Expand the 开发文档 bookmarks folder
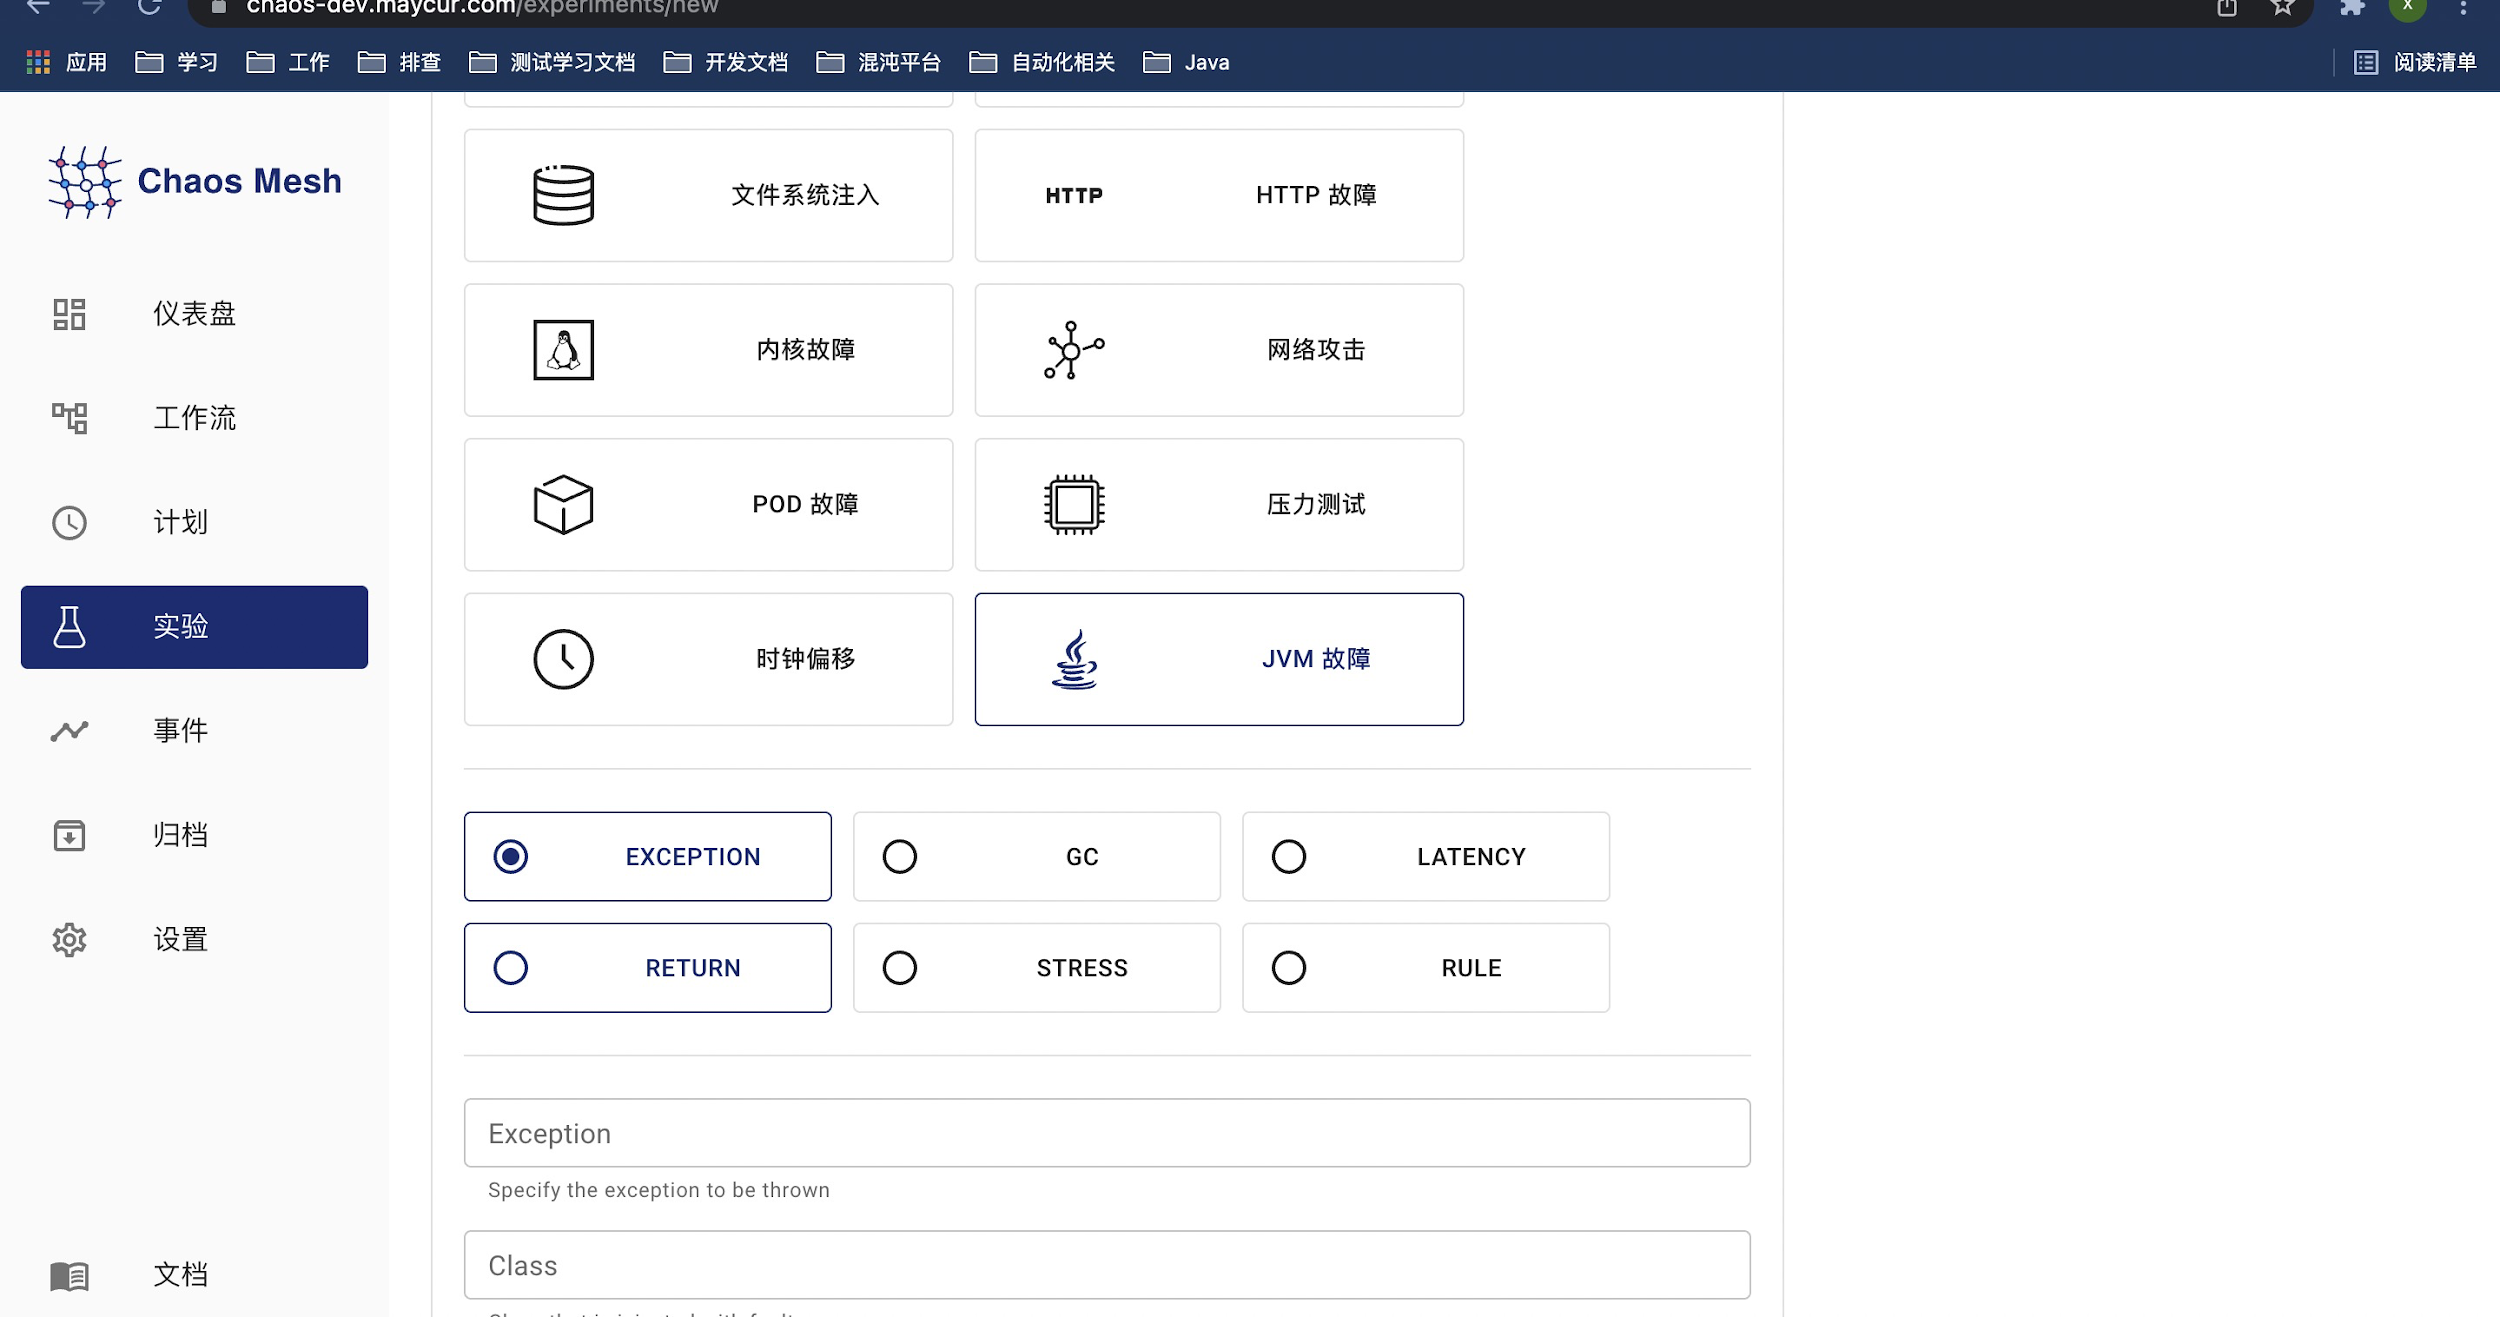Screen dimensions: 2500x1317 click(x=726, y=62)
